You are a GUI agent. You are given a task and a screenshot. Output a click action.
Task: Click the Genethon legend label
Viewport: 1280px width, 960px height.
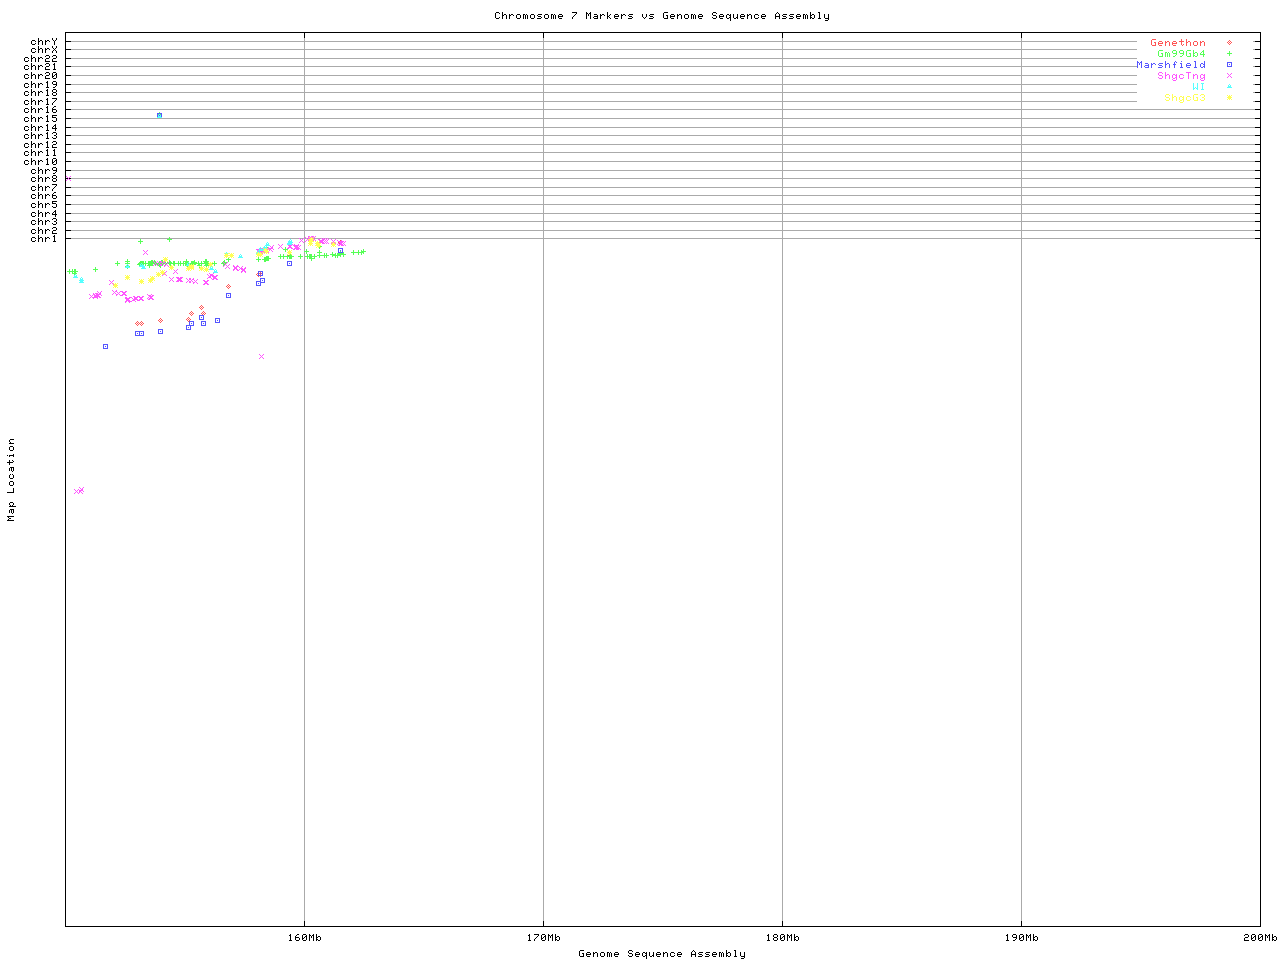pyautogui.click(x=1177, y=43)
